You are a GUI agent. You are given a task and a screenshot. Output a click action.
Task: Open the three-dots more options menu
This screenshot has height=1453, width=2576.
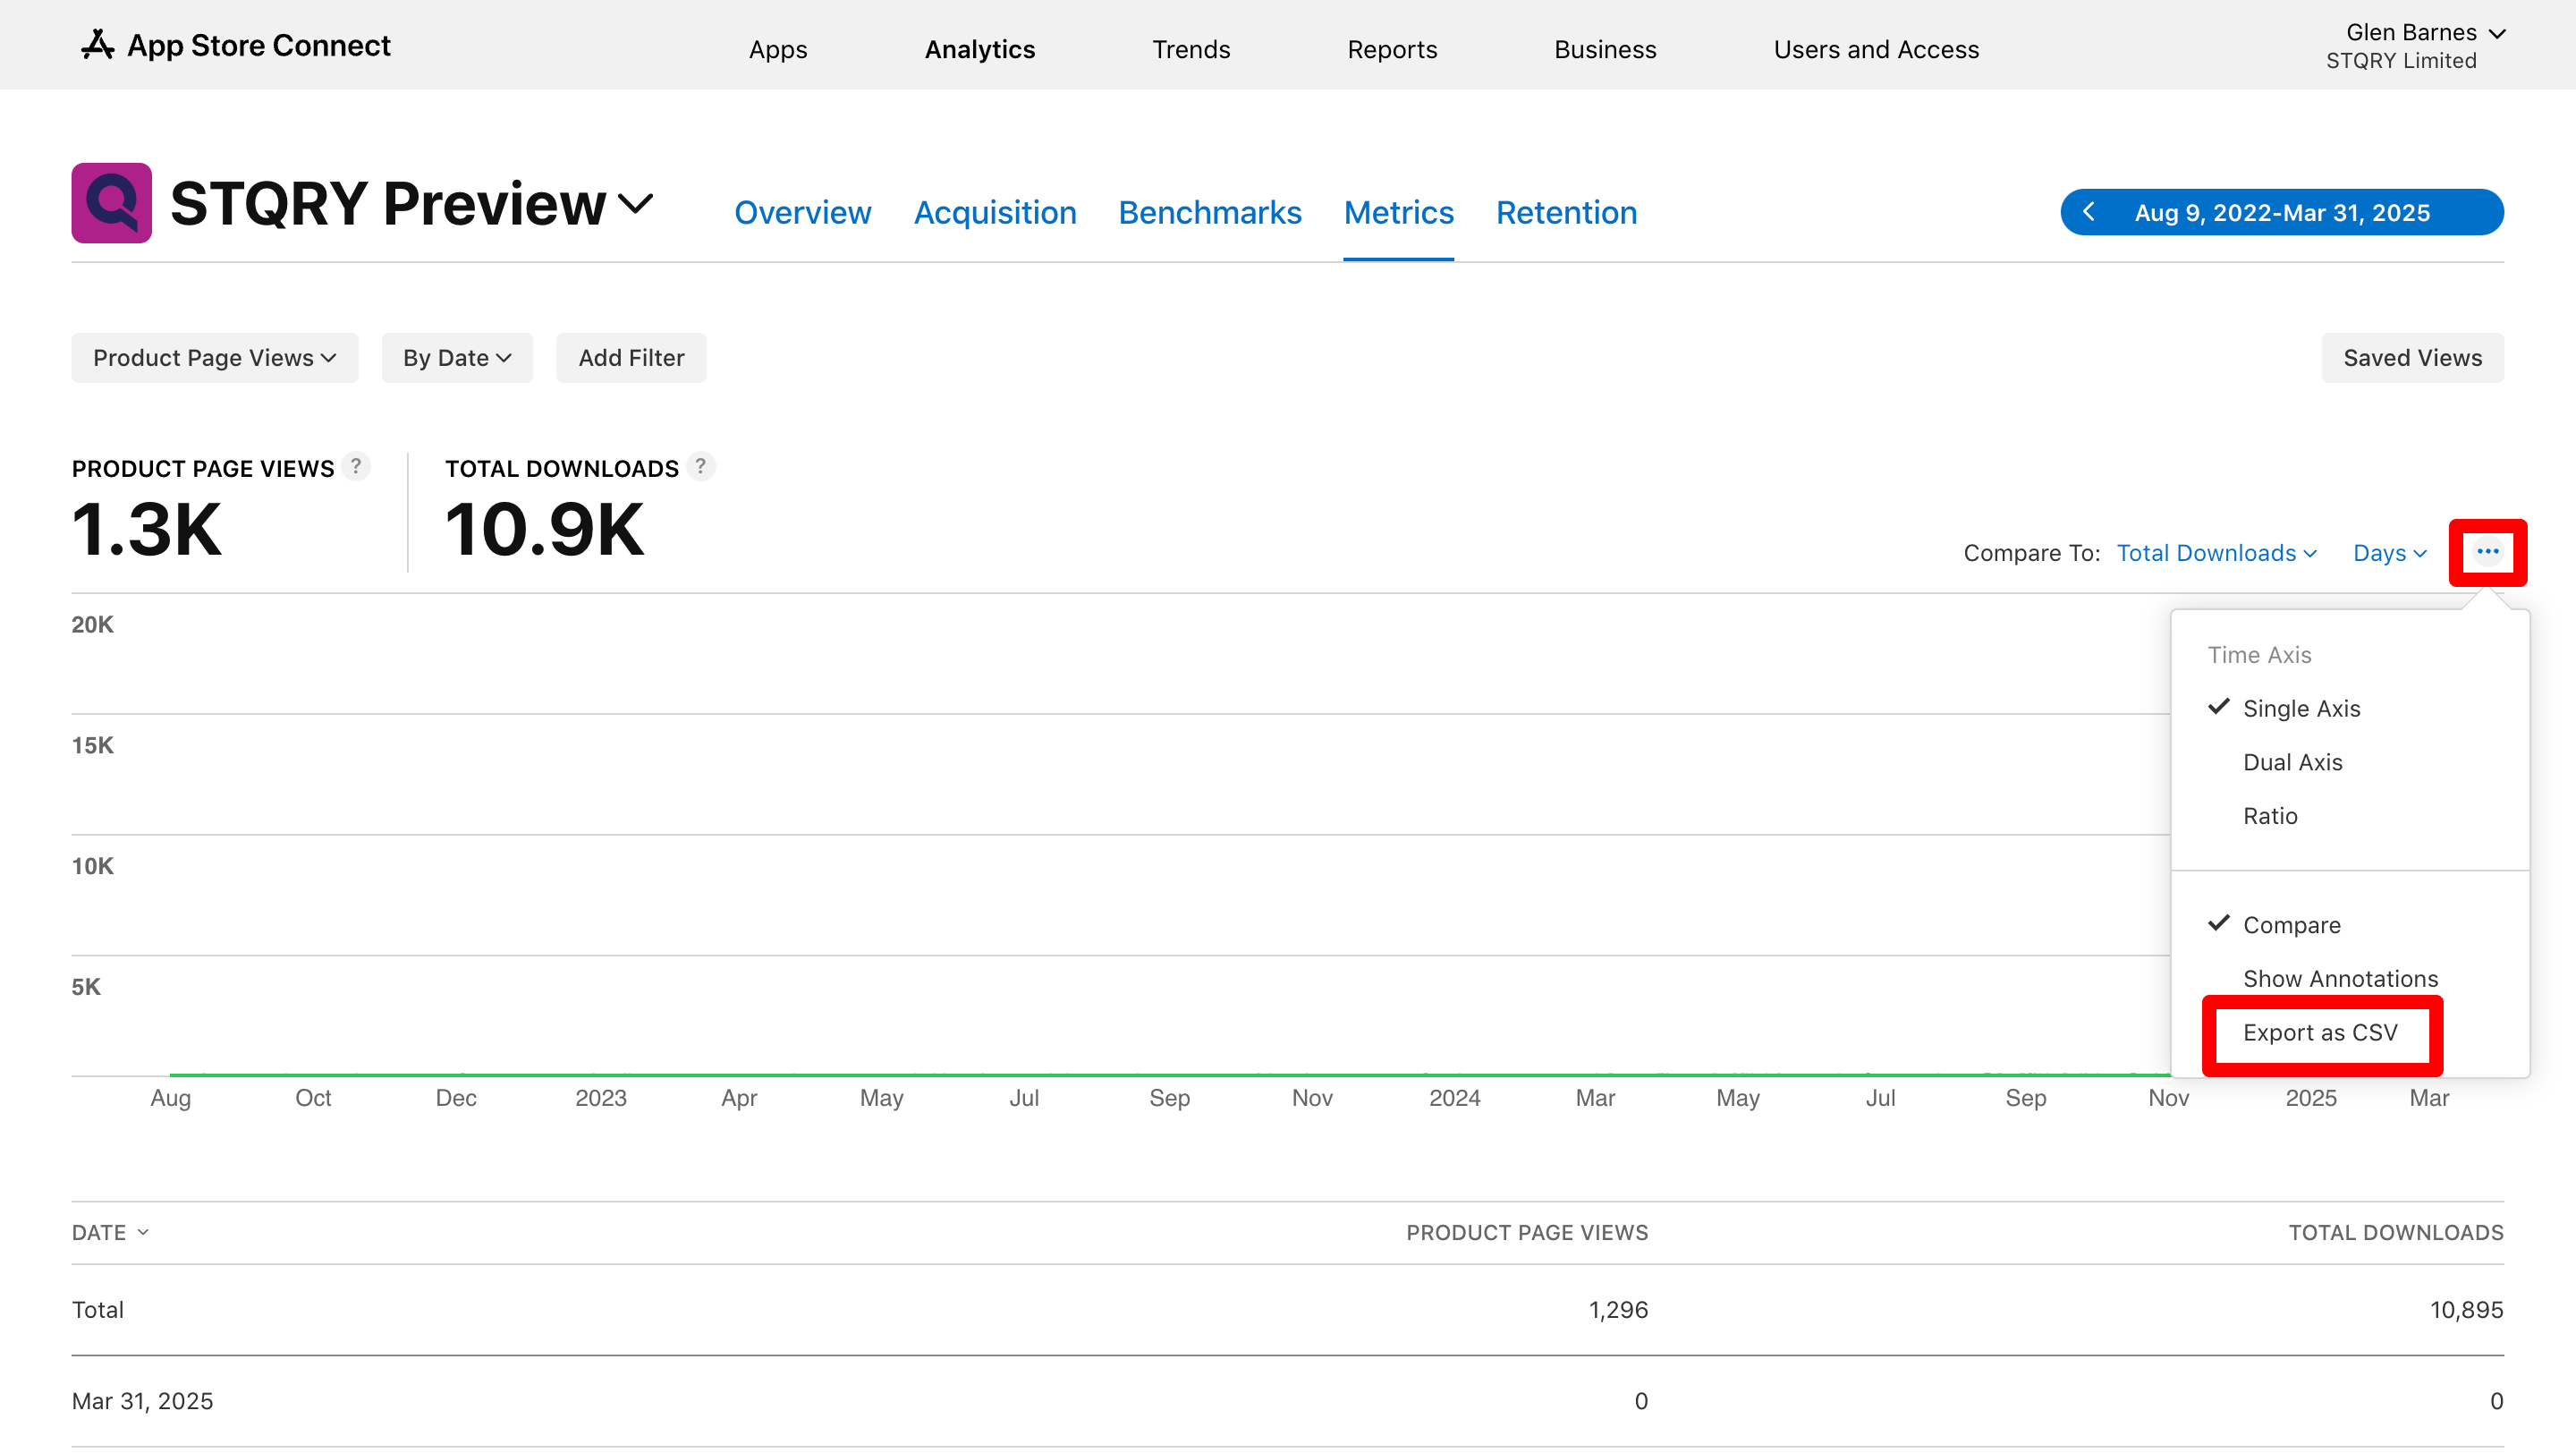click(x=2487, y=552)
